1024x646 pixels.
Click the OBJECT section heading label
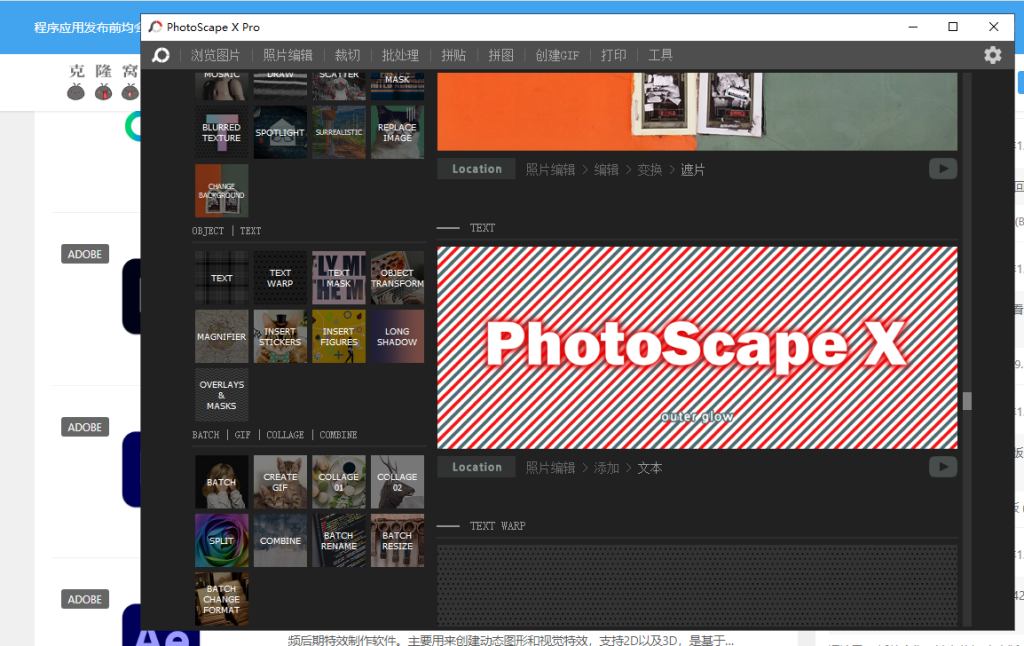click(x=208, y=231)
